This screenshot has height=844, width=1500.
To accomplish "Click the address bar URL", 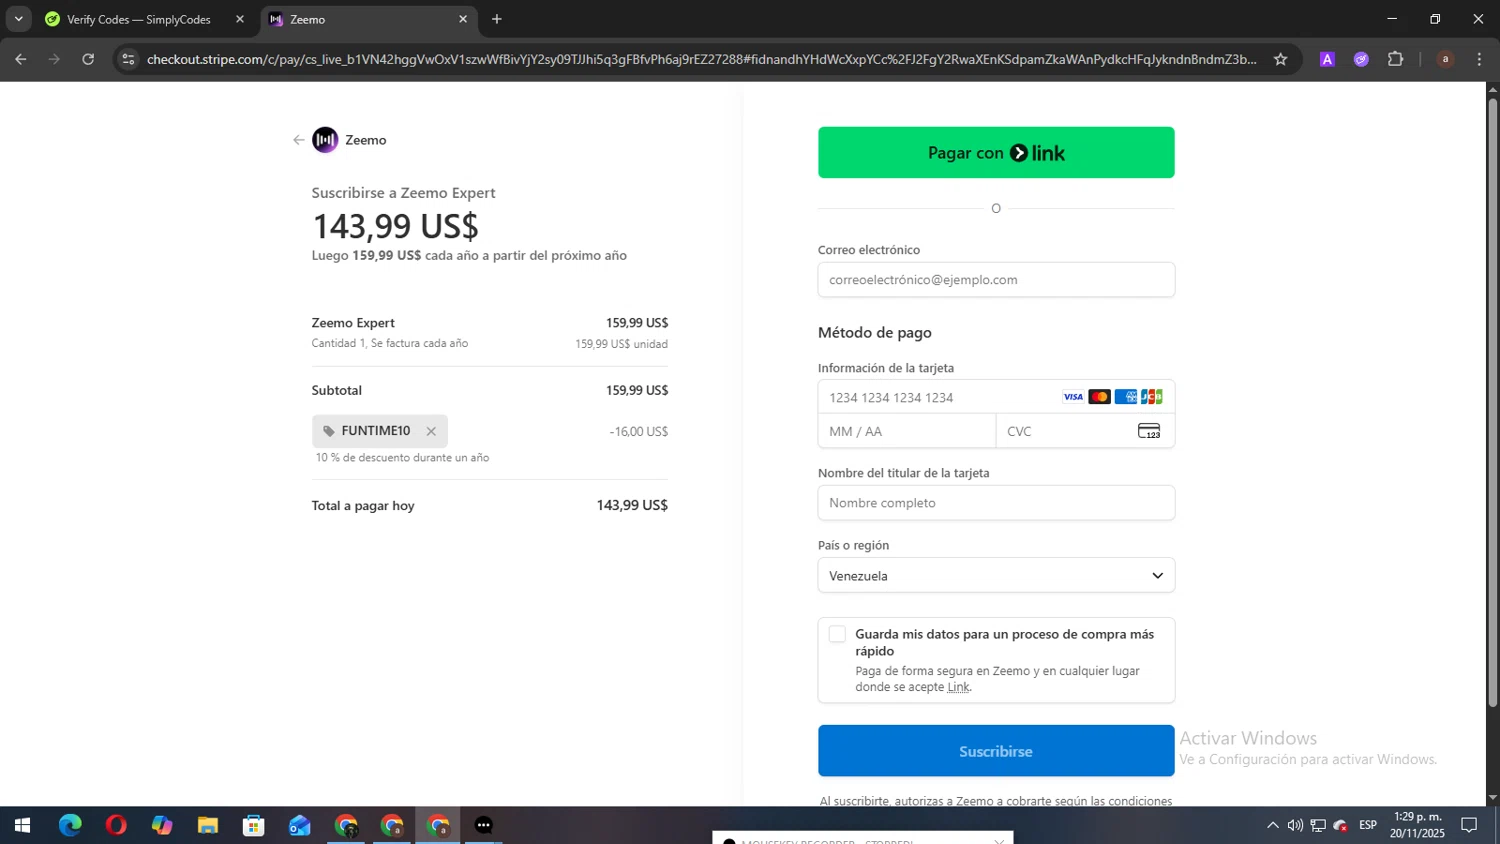I will (x=701, y=59).
